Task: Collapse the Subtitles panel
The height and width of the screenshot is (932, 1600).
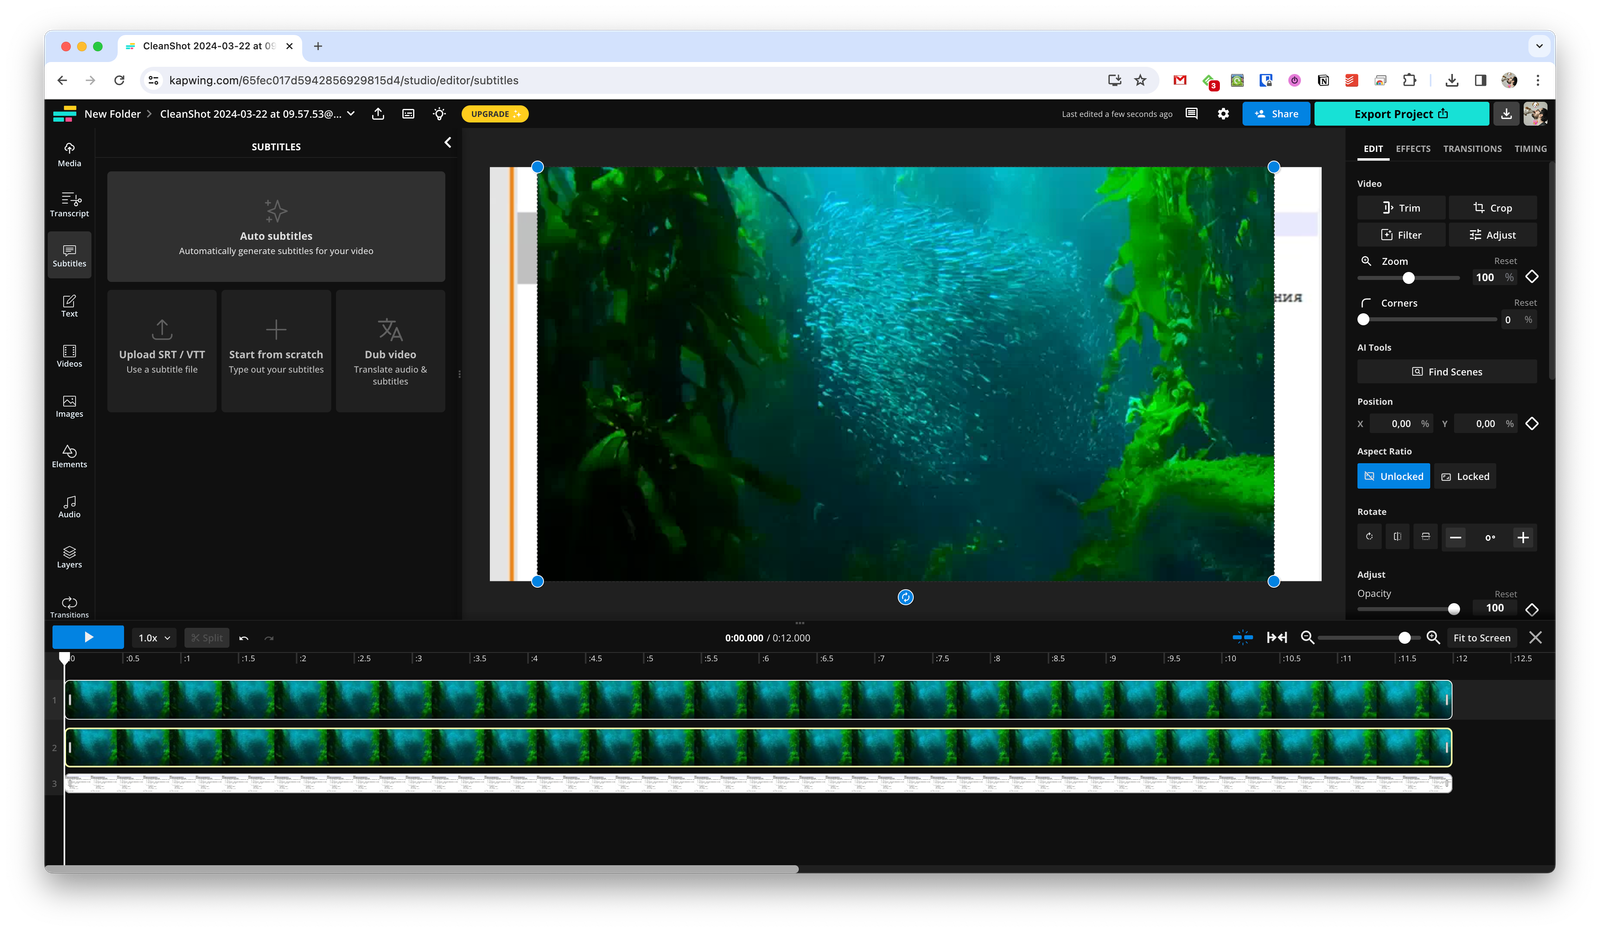Action: click(x=447, y=143)
